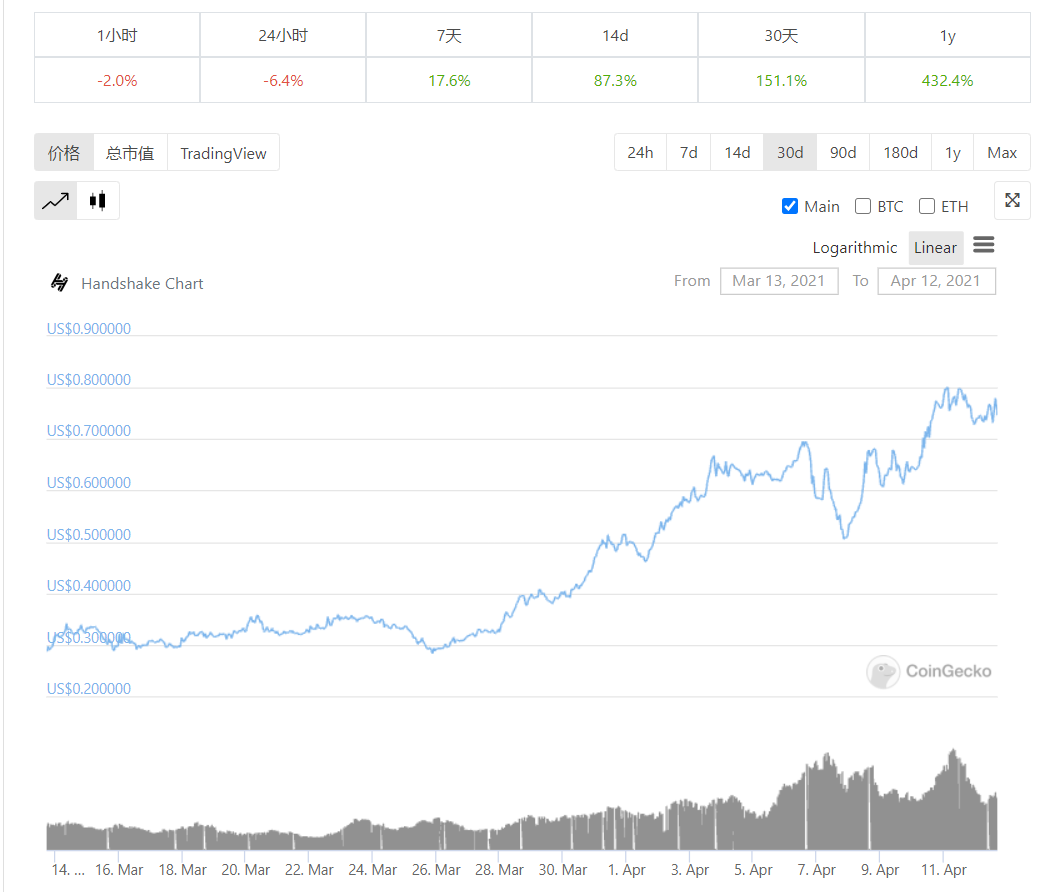This screenshot has height=892, width=1054.
Task: Enable the BTC comparison checkbox
Action: (x=862, y=206)
